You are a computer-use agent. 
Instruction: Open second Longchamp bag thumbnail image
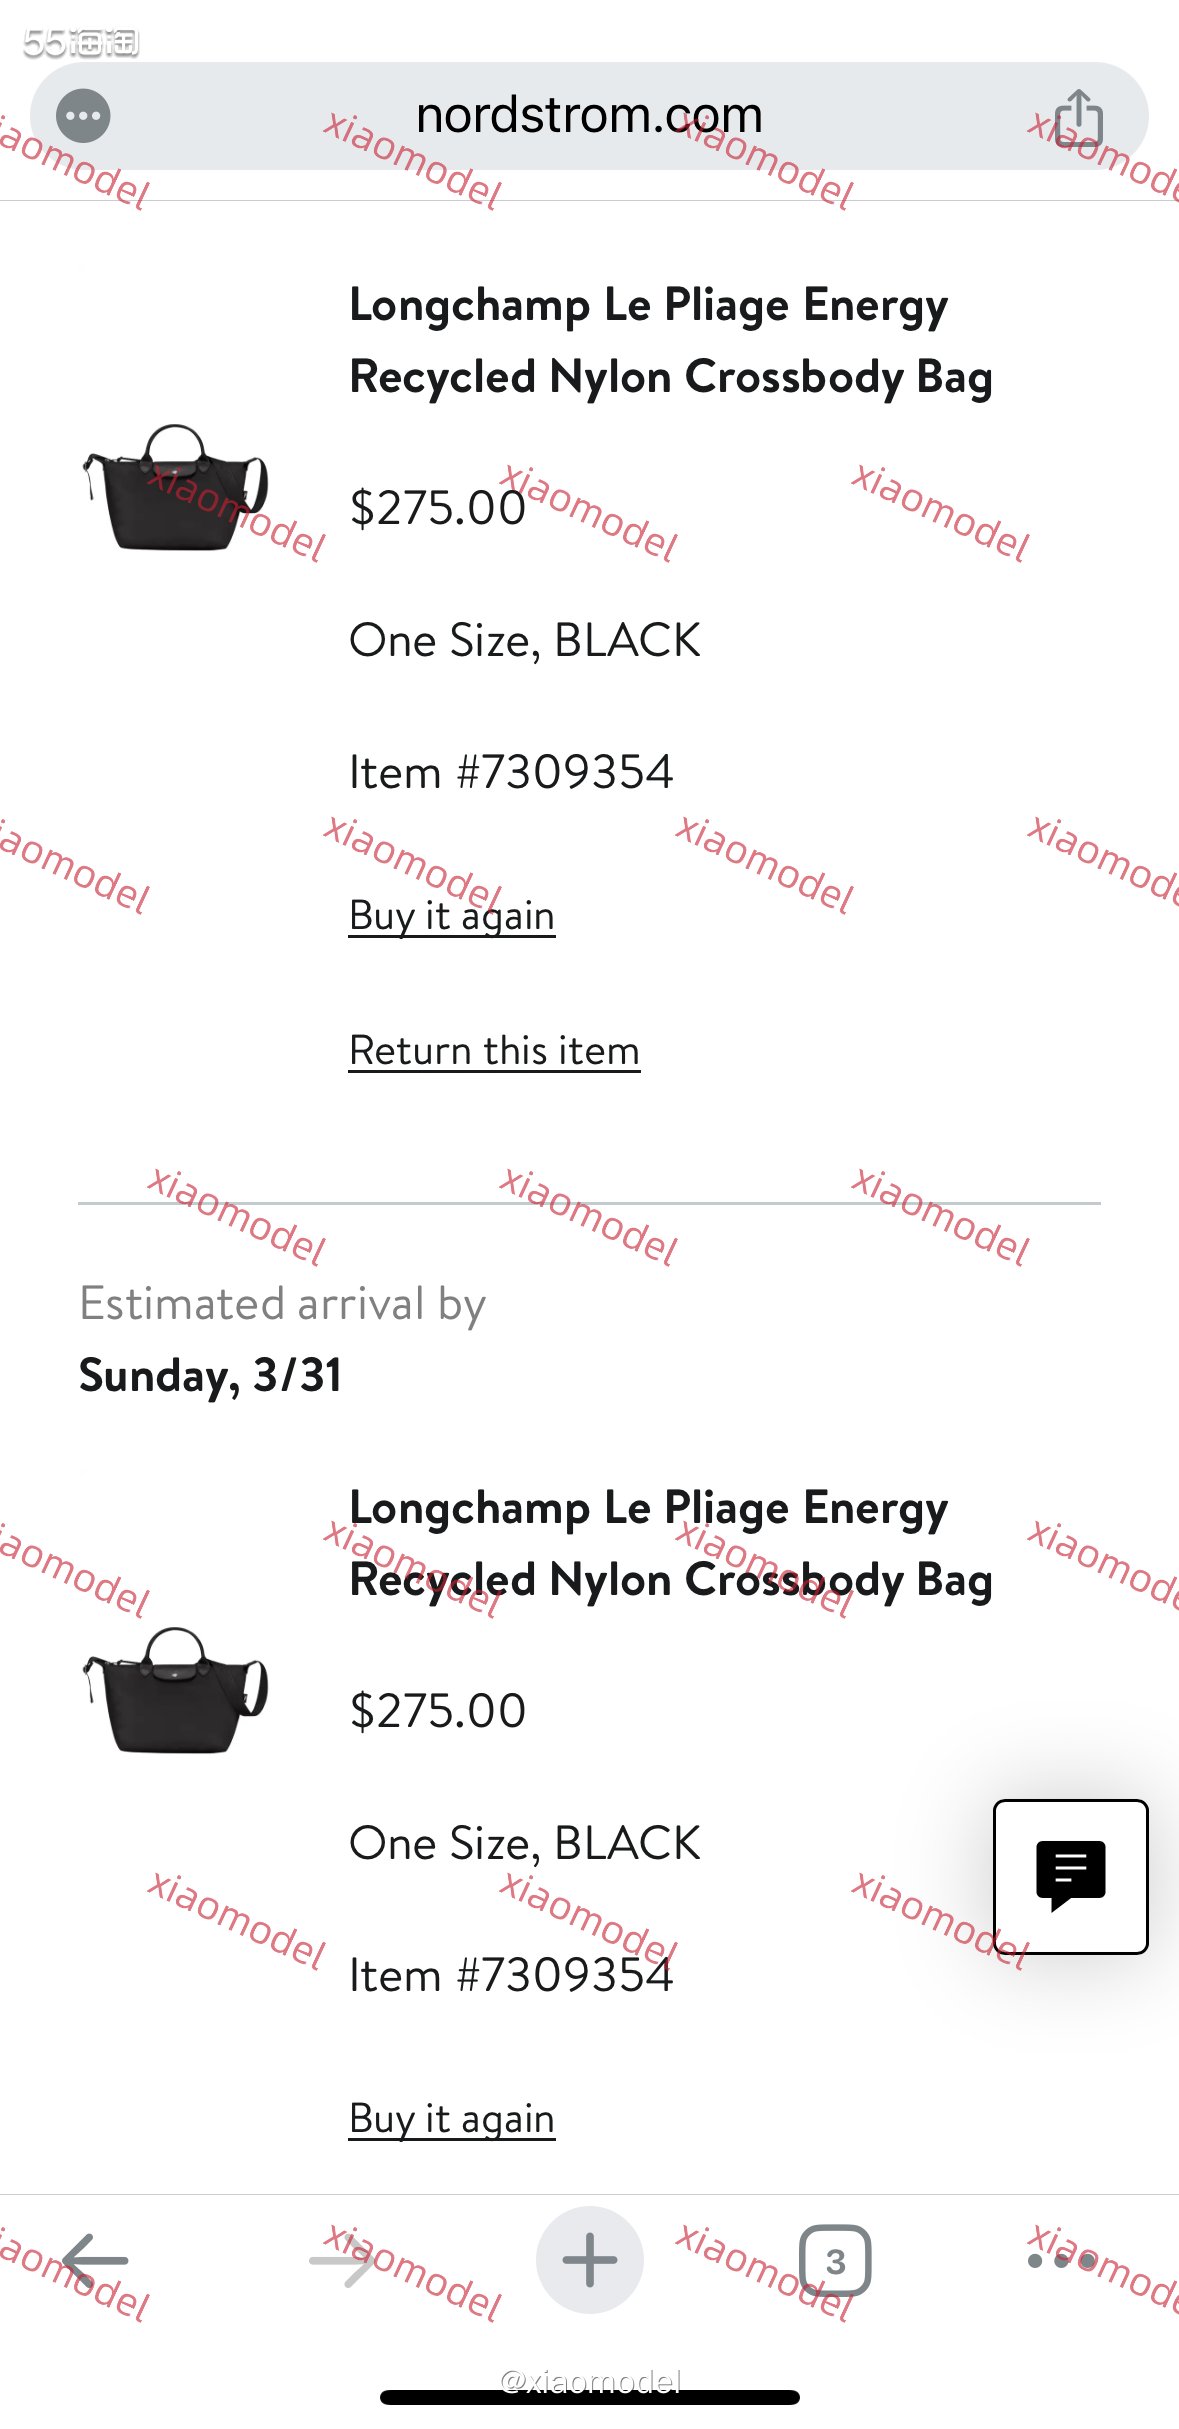176,1690
